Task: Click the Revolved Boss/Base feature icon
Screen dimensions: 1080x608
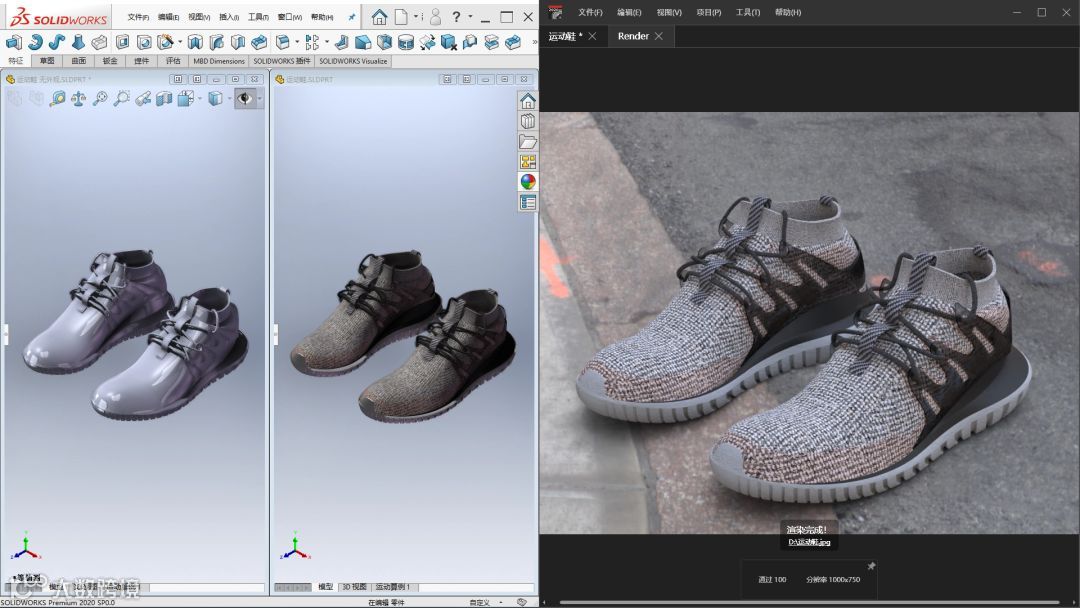Action: click(35, 42)
